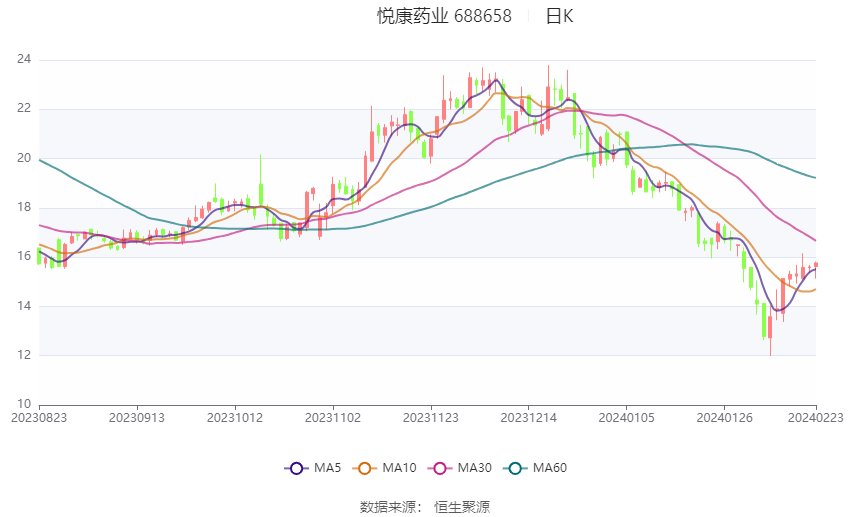
Task: Click the tall red candlestick near 20231214
Action: [x=548, y=98]
